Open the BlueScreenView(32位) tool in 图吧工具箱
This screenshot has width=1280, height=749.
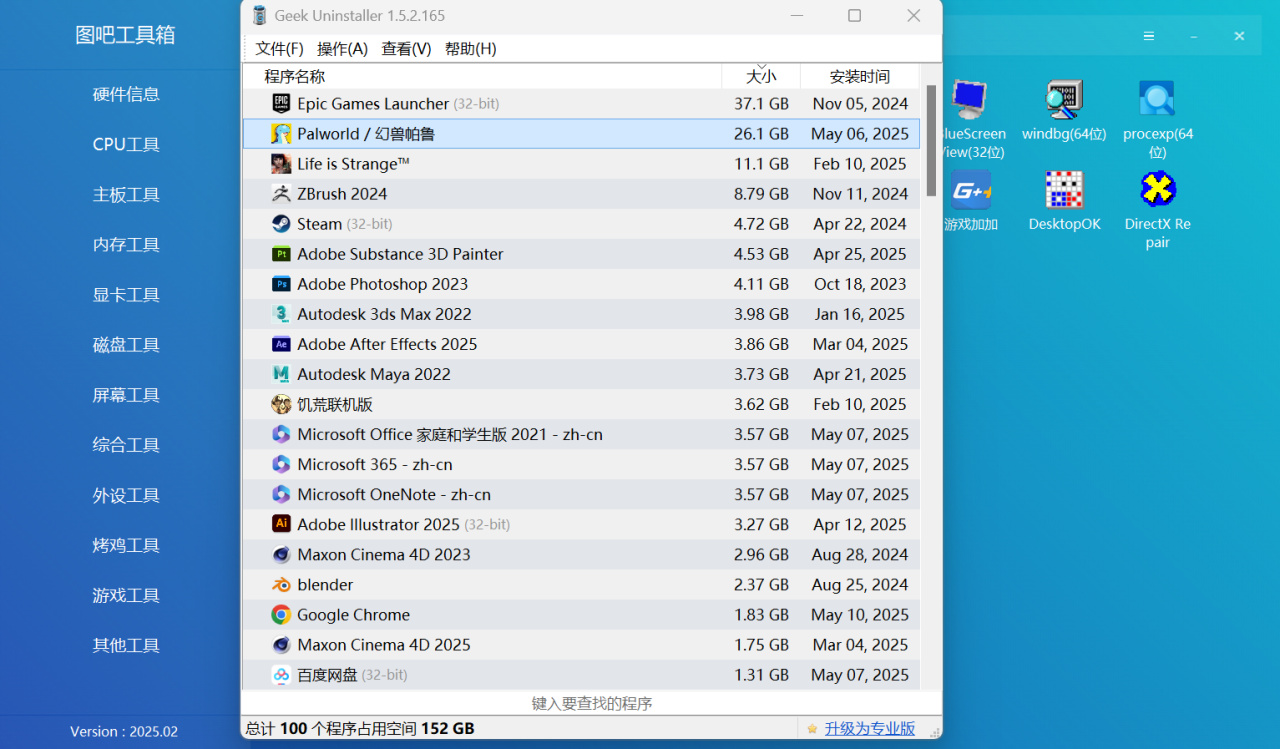click(x=970, y=119)
